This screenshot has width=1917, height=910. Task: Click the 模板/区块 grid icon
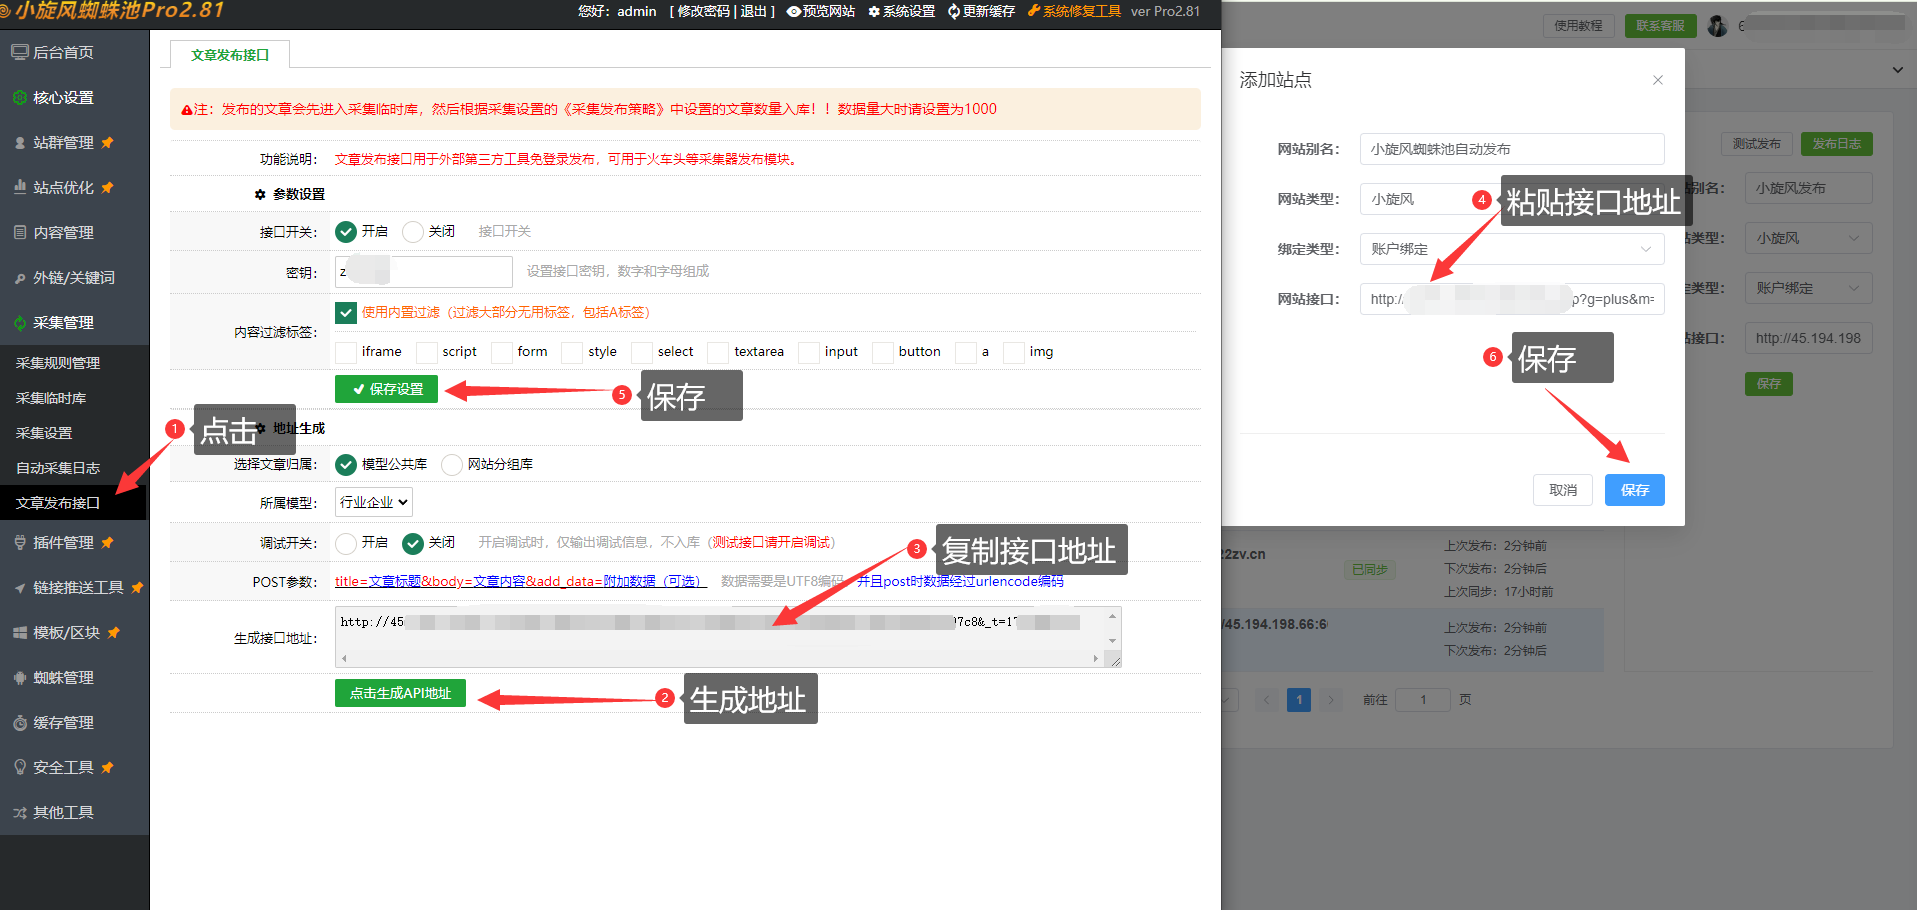tap(20, 632)
